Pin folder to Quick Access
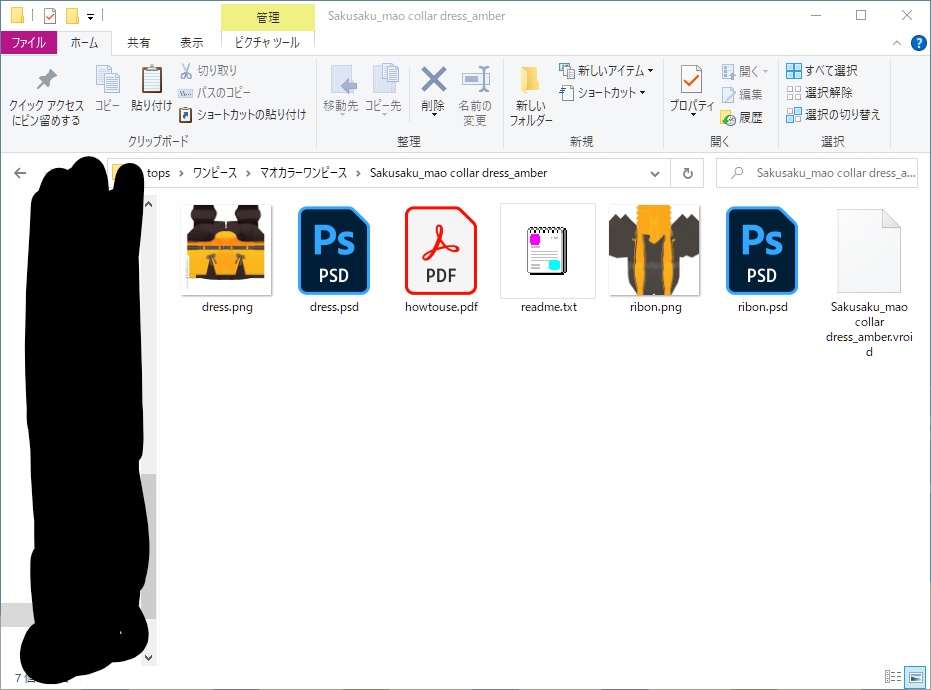Screen dimensions: 931x690 point(46,97)
